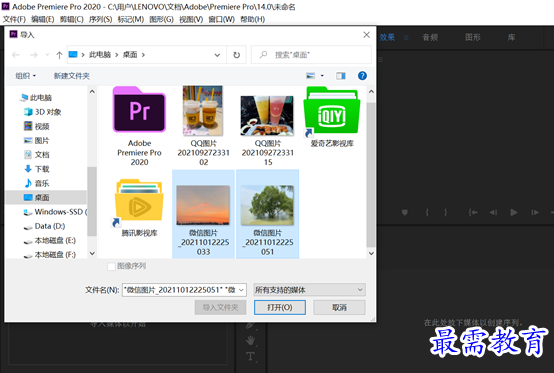The width and height of the screenshot is (554, 373).
Task: Select the Type tool in Premiere
Action: click(250, 356)
